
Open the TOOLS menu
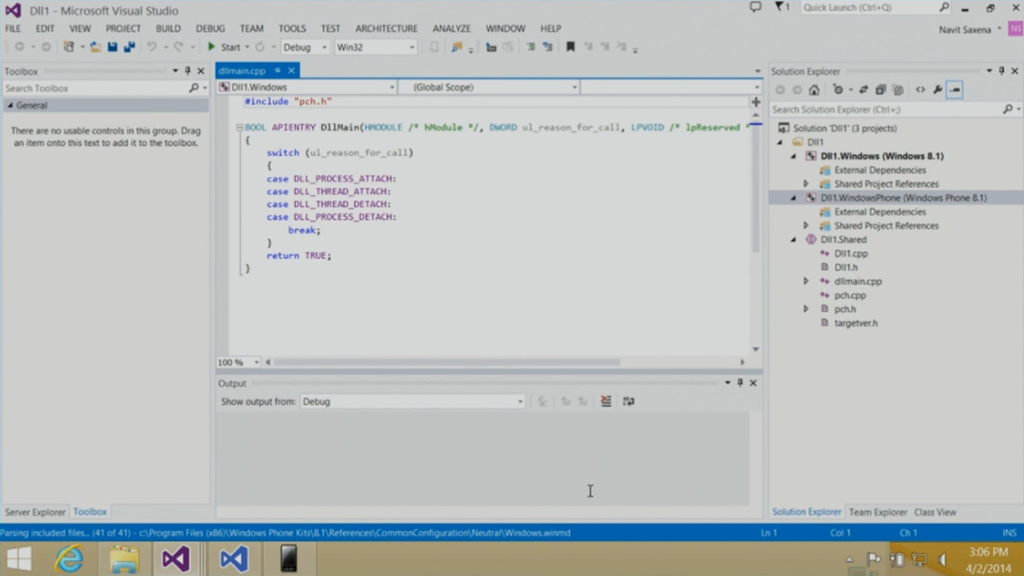point(292,29)
